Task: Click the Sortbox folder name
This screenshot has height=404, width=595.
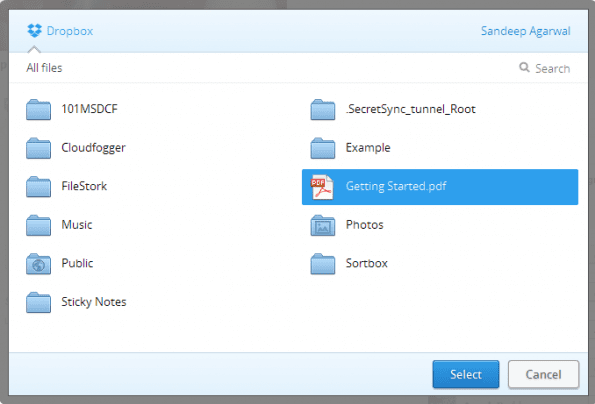Action: point(367,263)
